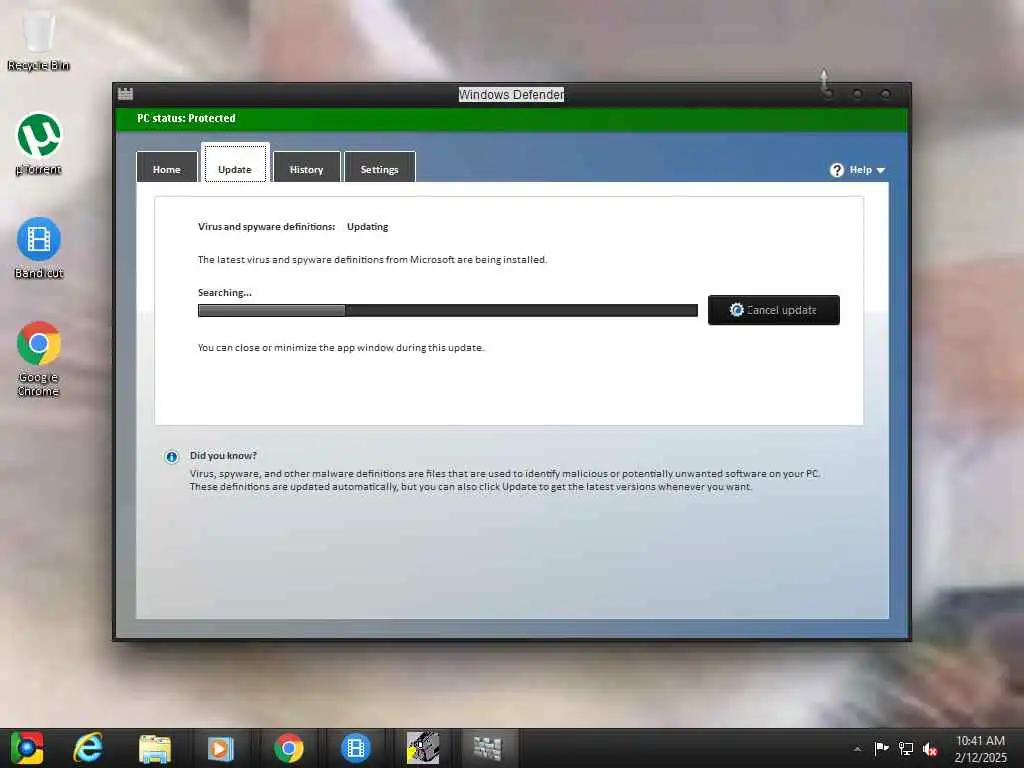Click the Windows Defender title text
The image size is (1024, 768).
click(x=511, y=95)
